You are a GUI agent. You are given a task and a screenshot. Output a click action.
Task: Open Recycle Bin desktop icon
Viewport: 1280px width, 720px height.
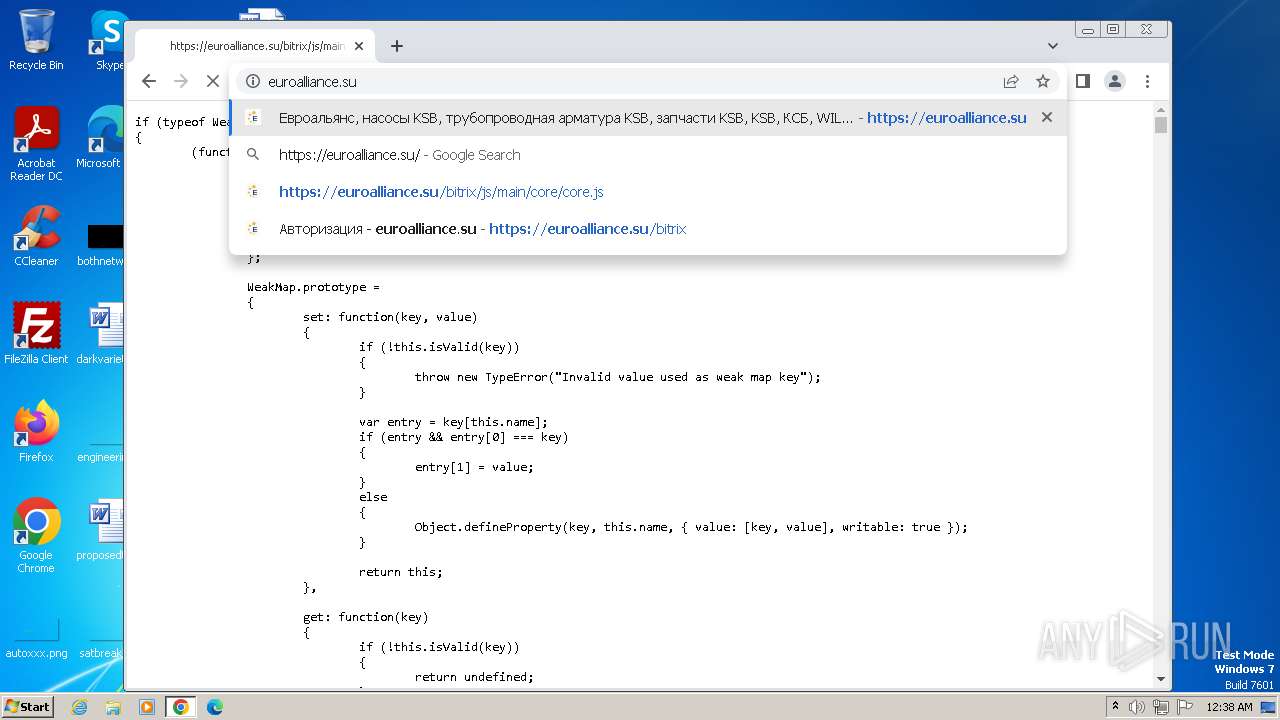coord(36,40)
